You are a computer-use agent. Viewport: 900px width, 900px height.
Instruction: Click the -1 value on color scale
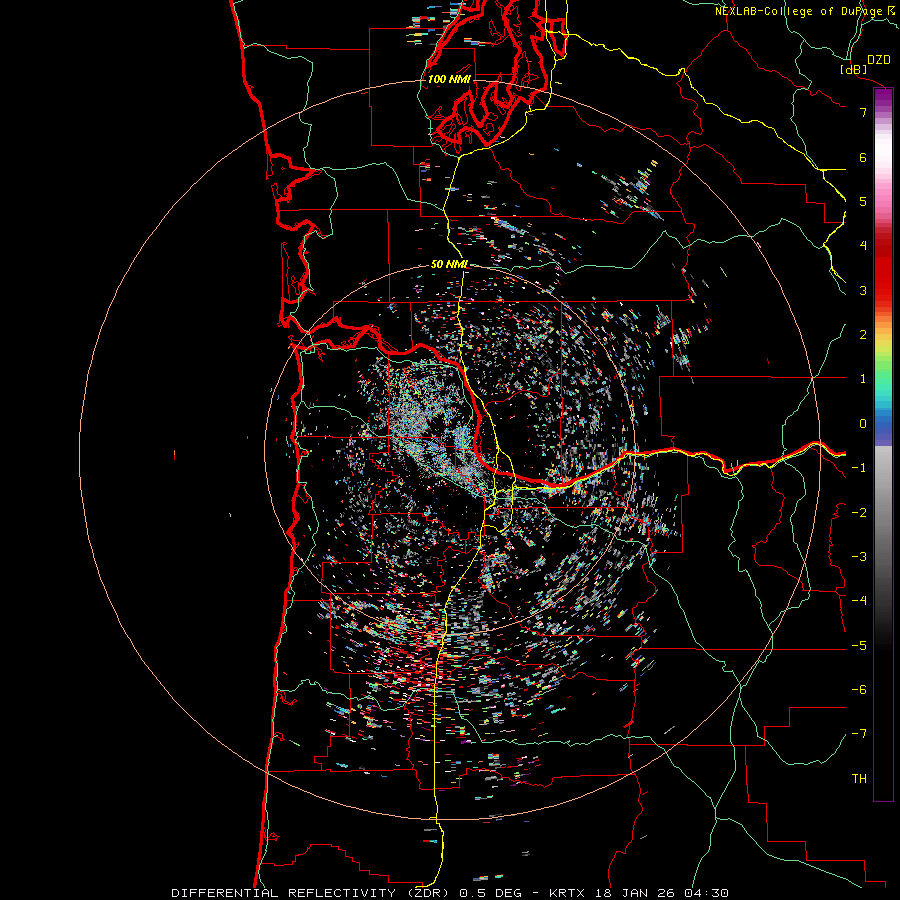[859, 468]
